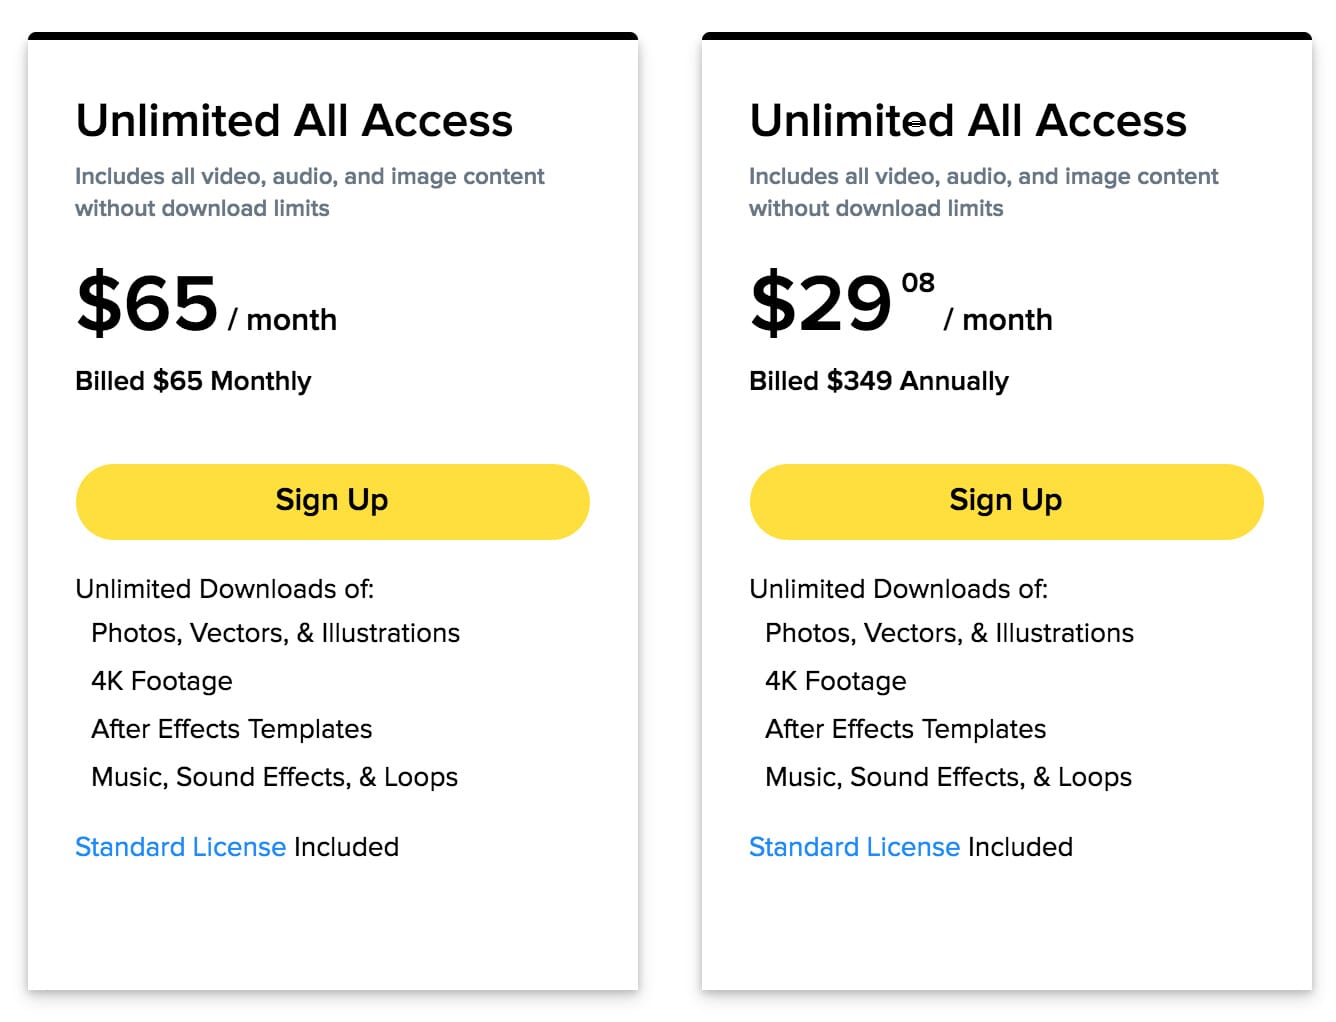Click Music, Sound Effects, & Loops in monthly plan
The image size is (1336, 1022).
point(275,777)
